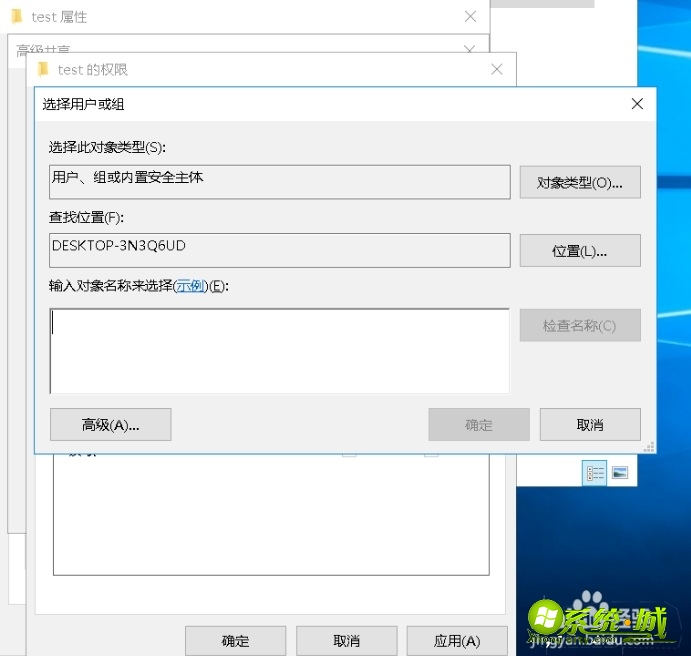691x656 pixels.
Task: Click the folder icon in test 的权限 title bar
Action: point(43,69)
